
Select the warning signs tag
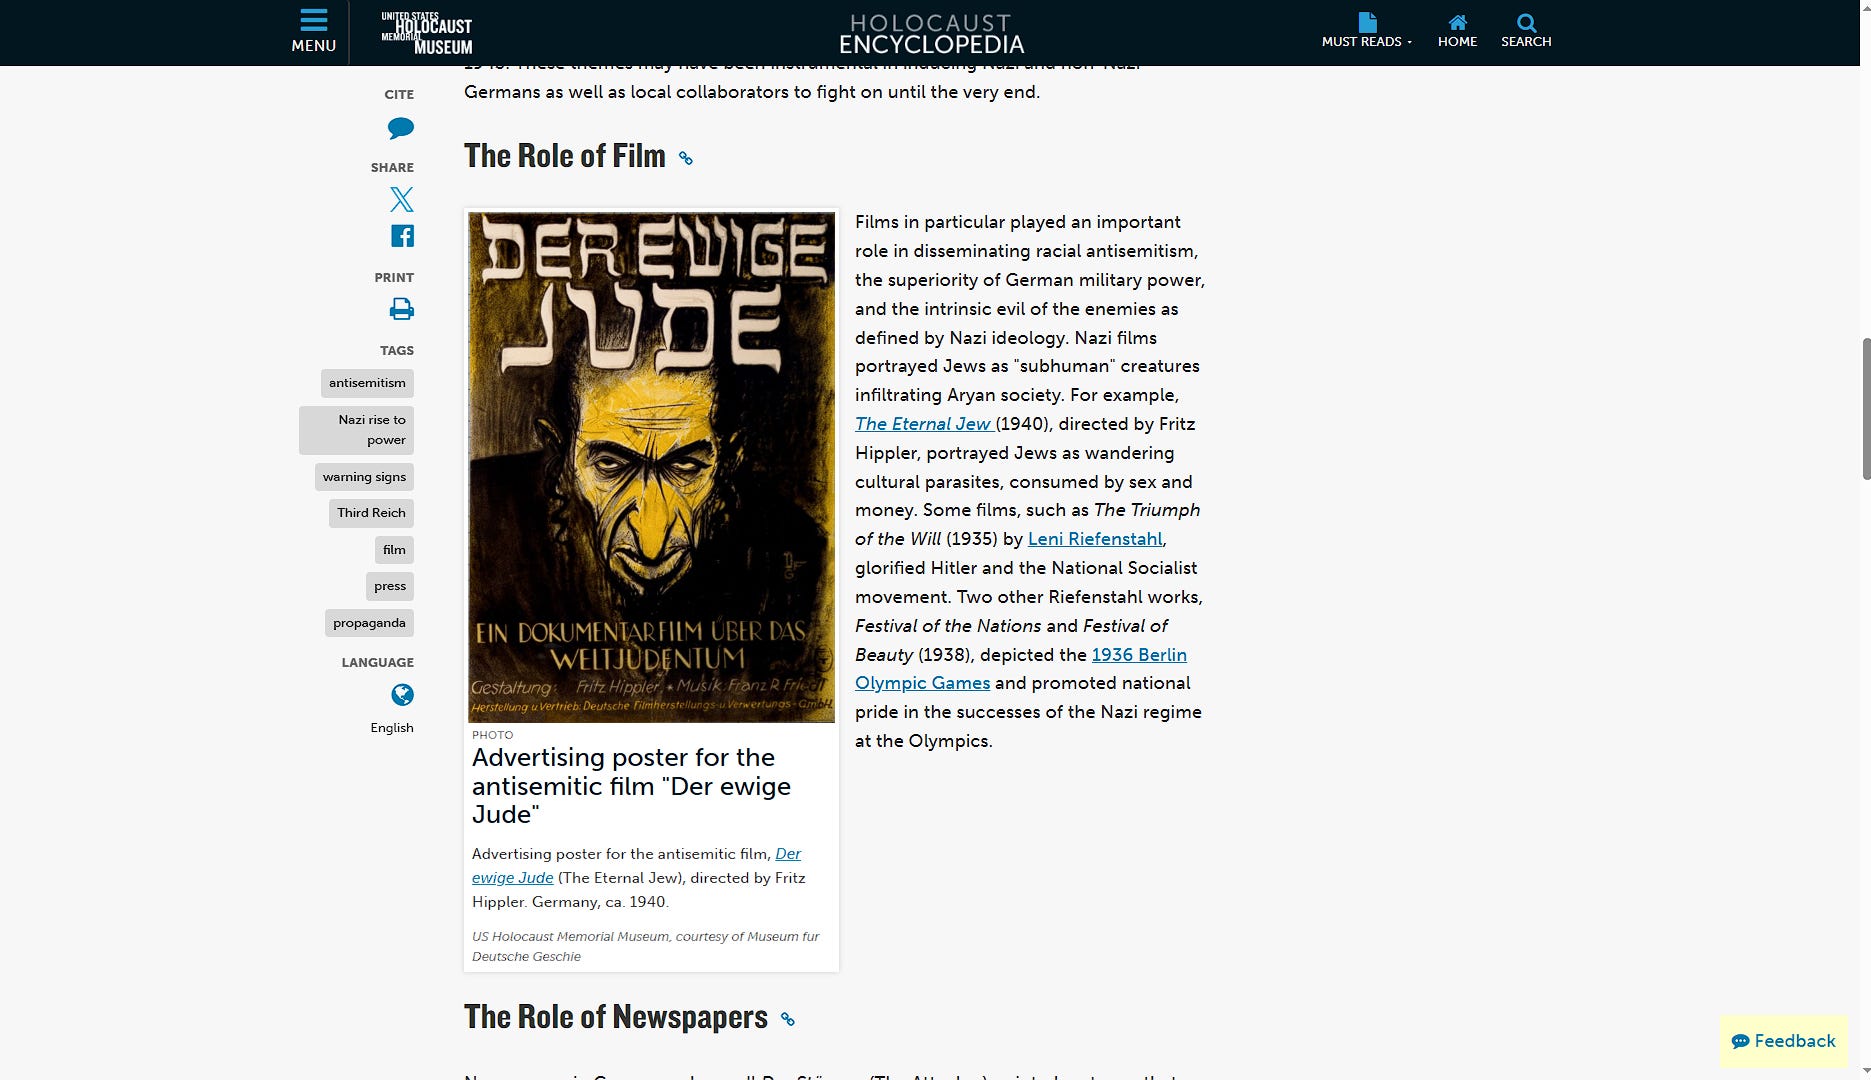(x=364, y=477)
